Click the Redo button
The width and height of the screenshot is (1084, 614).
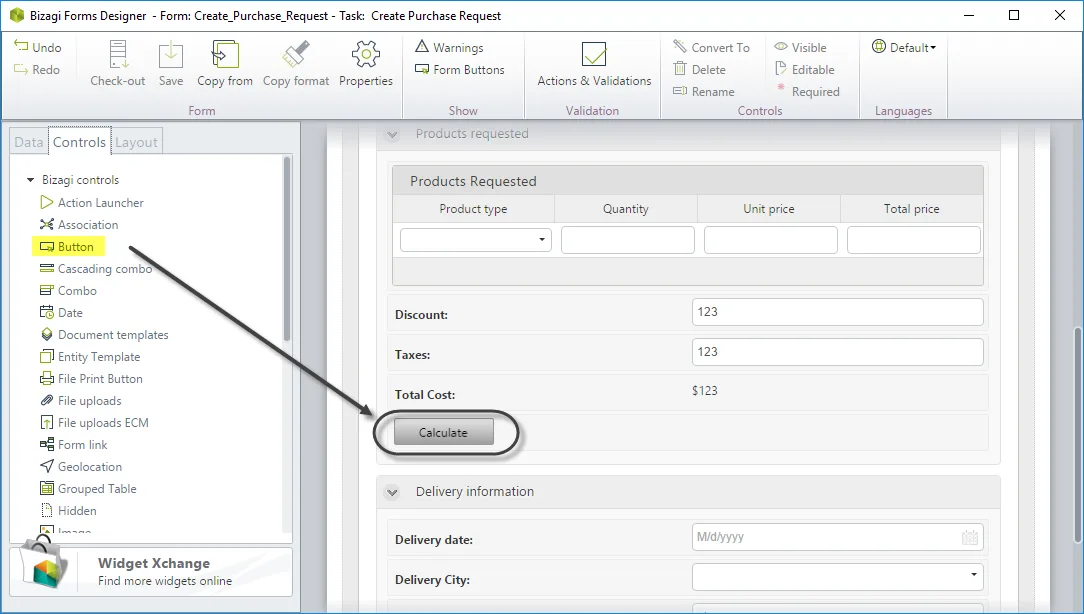pyautogui.click(x=37, y=69)
